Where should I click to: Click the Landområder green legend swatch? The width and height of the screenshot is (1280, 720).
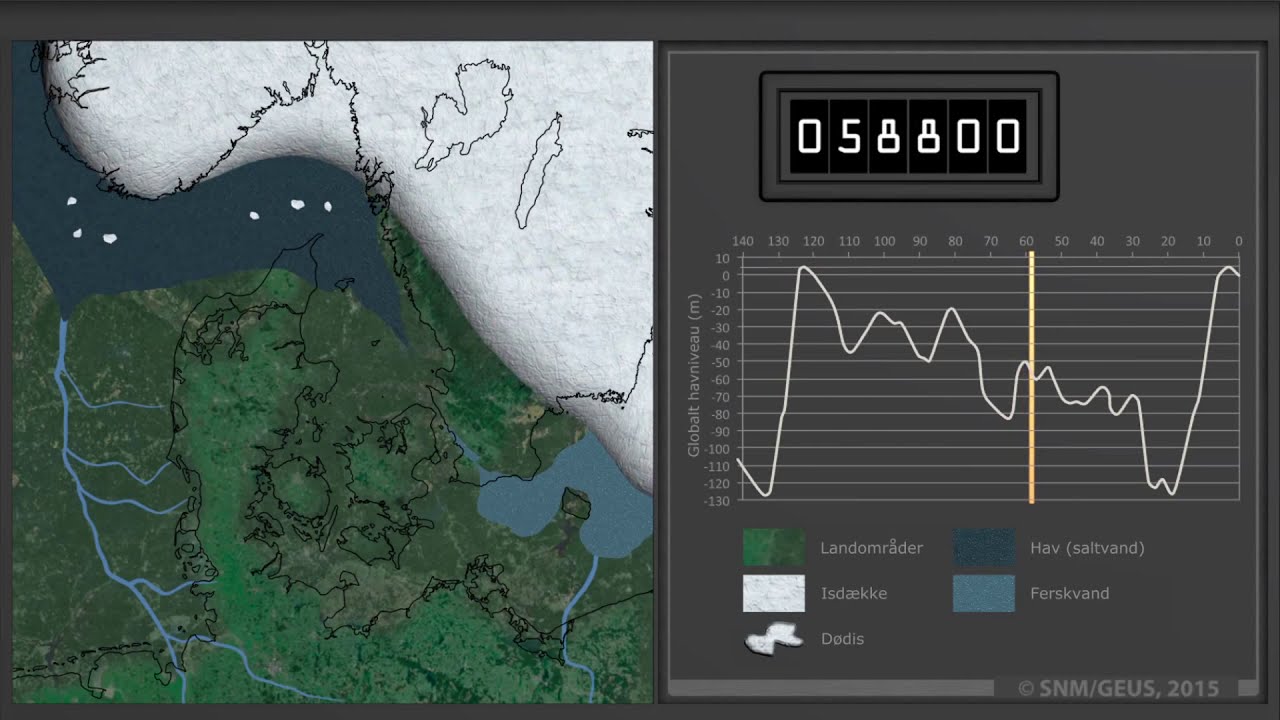(773, 547)
